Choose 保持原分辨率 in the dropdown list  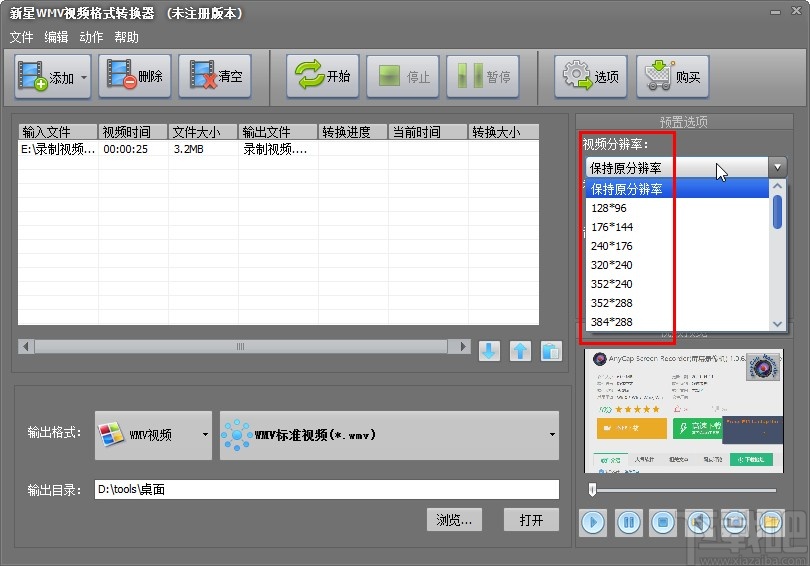coord(627,189)
